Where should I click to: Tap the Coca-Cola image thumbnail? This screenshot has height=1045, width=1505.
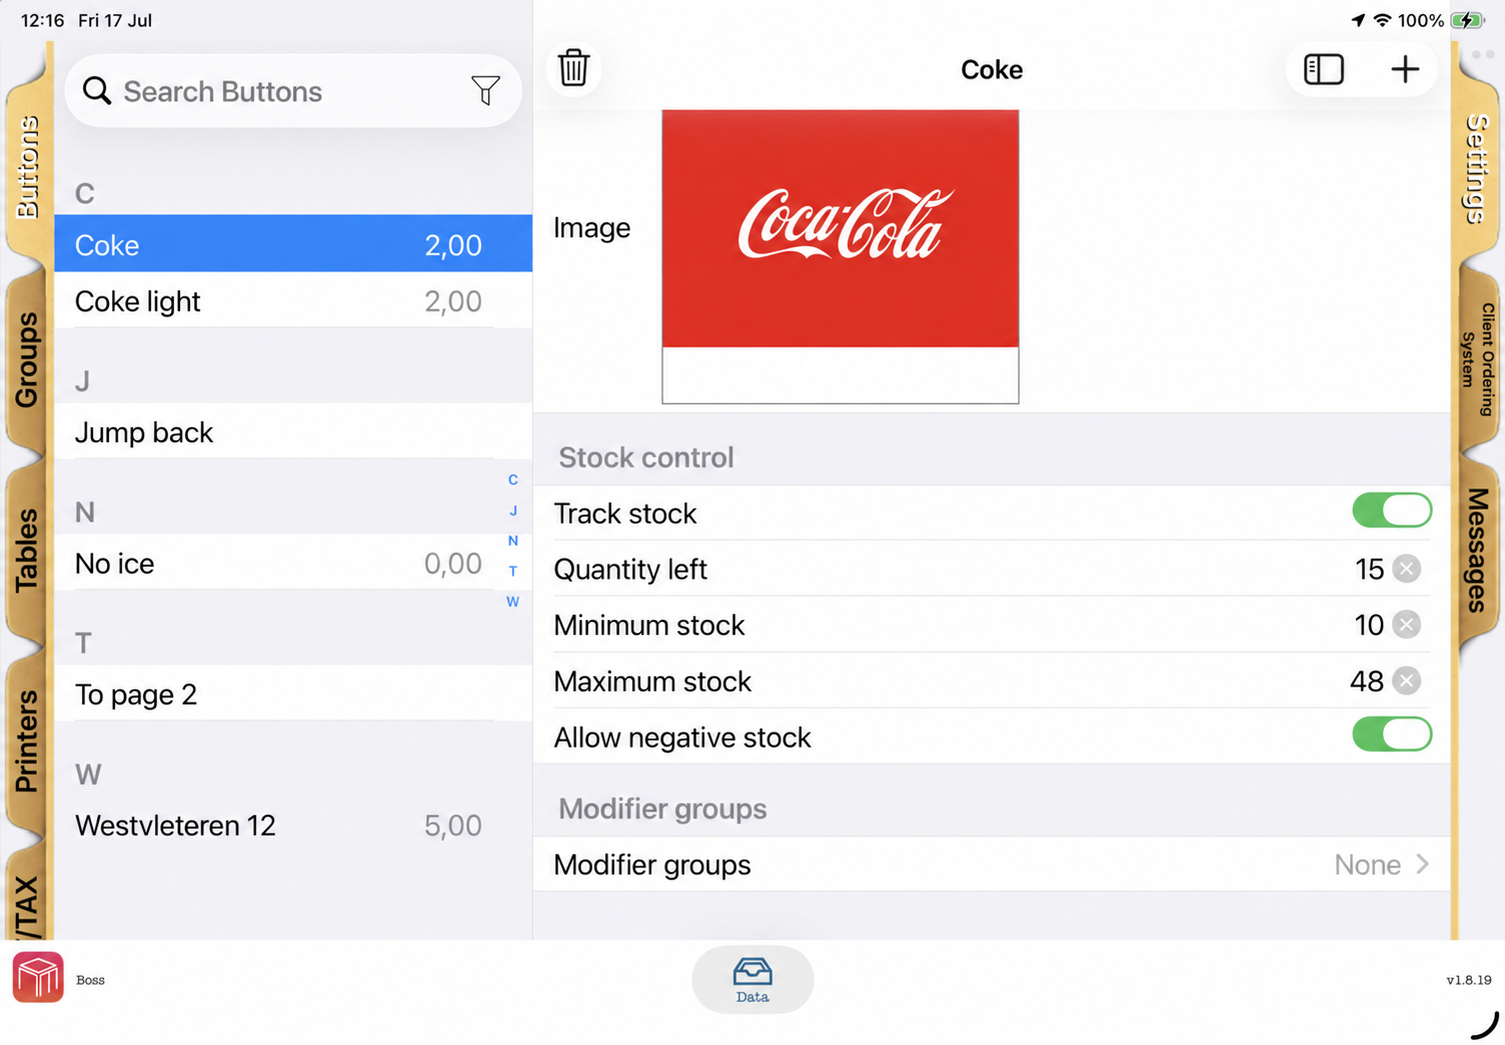(840, 257)
